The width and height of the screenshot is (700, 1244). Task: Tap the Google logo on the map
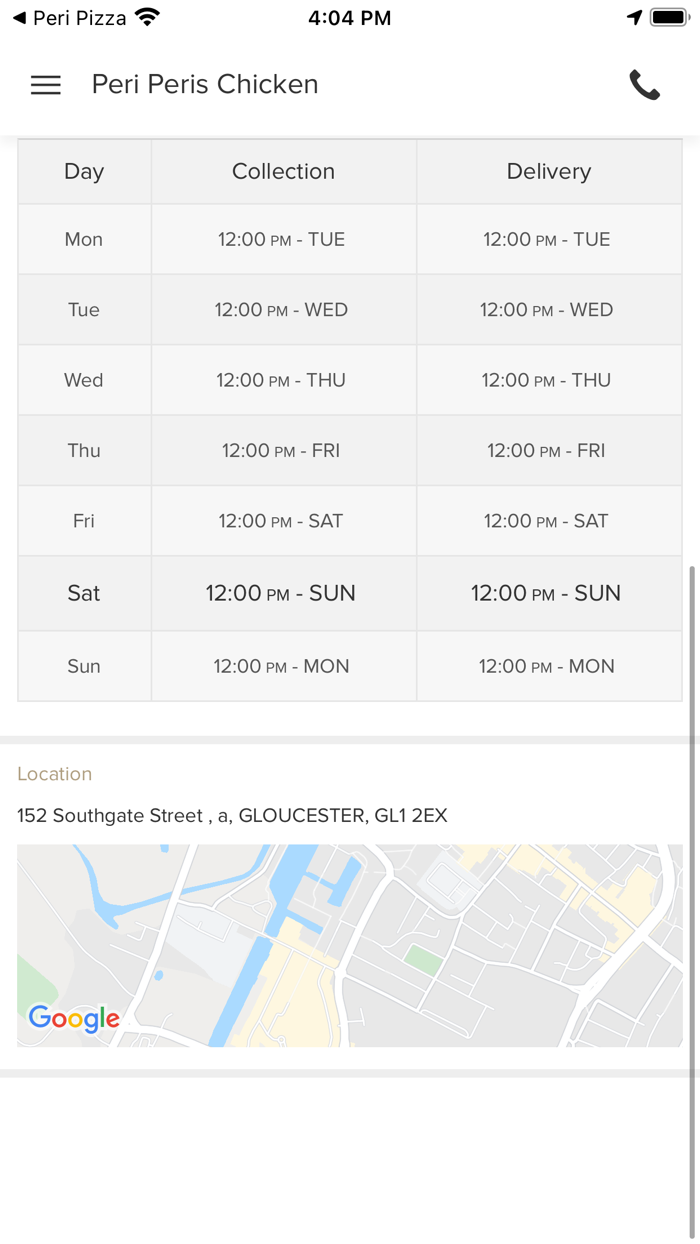(74, 1018)
